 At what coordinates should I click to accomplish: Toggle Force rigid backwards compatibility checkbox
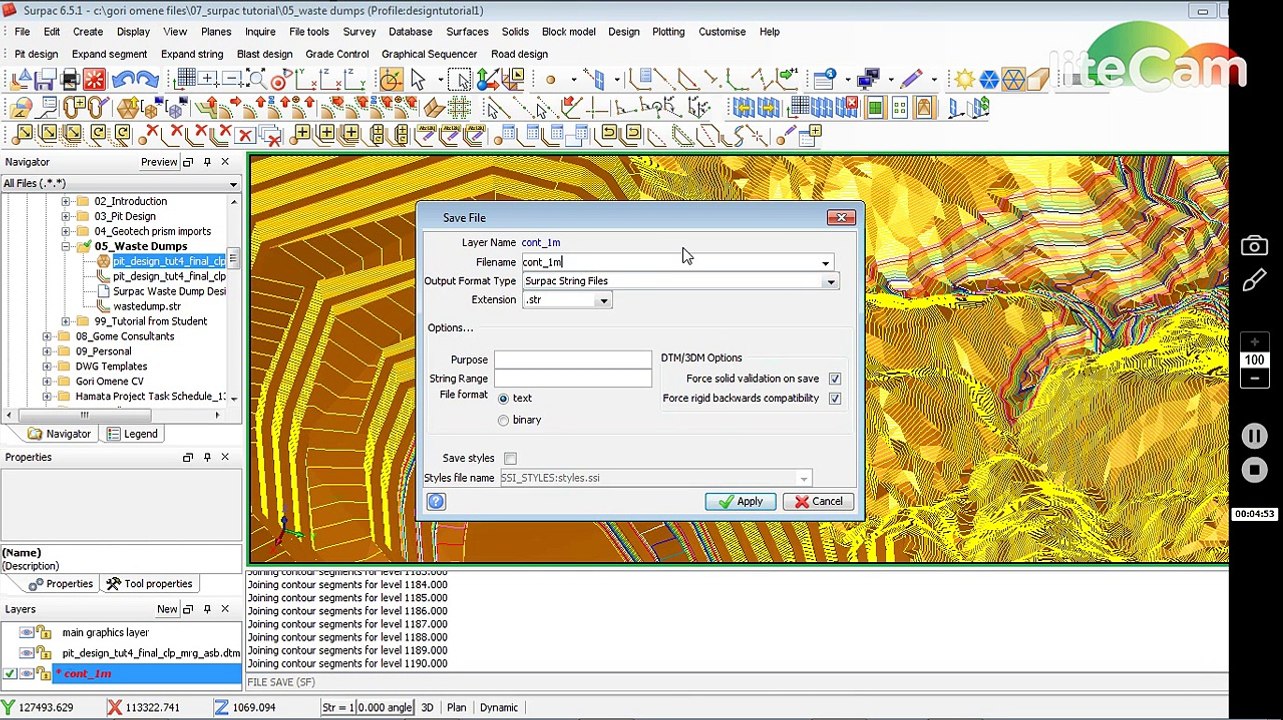tap(835, 398)
